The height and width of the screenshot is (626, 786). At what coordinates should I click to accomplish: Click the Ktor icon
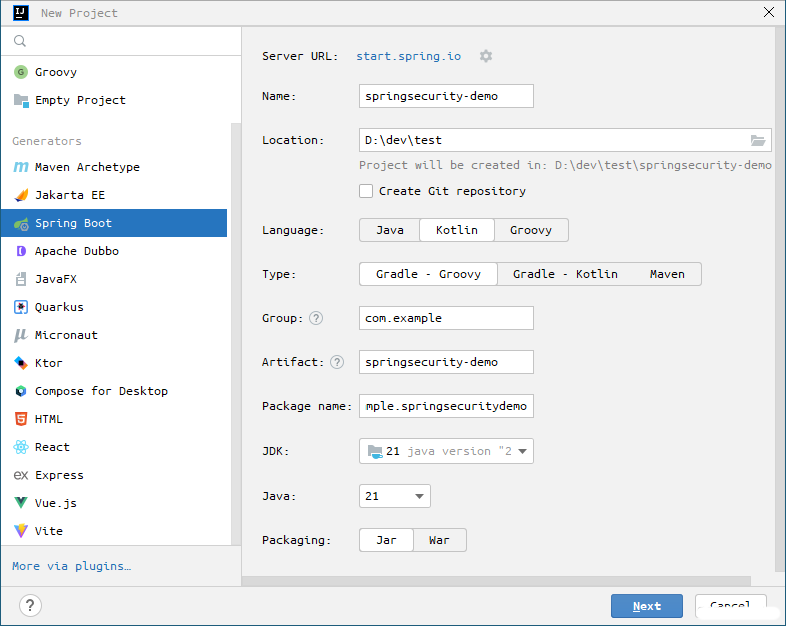click(x=21, y=363)
